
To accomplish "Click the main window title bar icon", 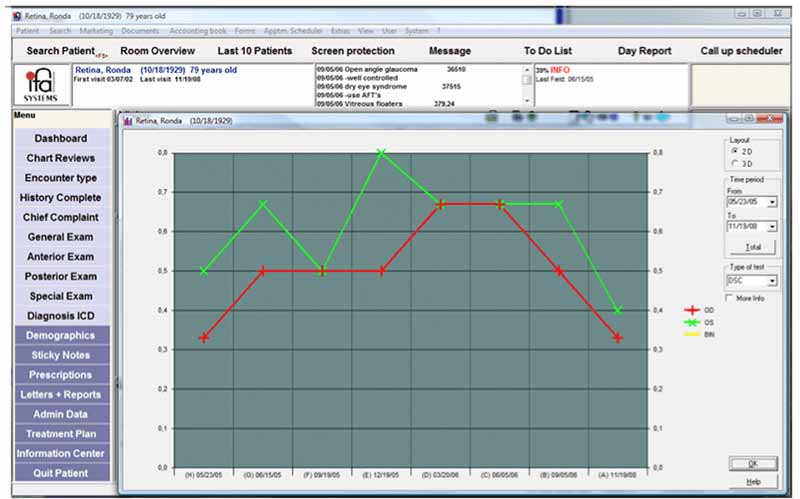I will [18, 16].
